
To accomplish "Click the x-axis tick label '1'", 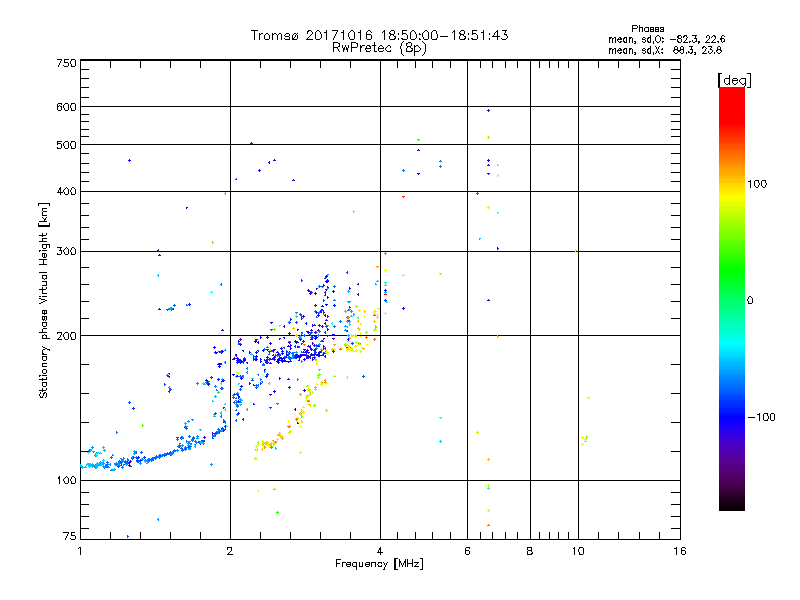I will coord(80,551).
